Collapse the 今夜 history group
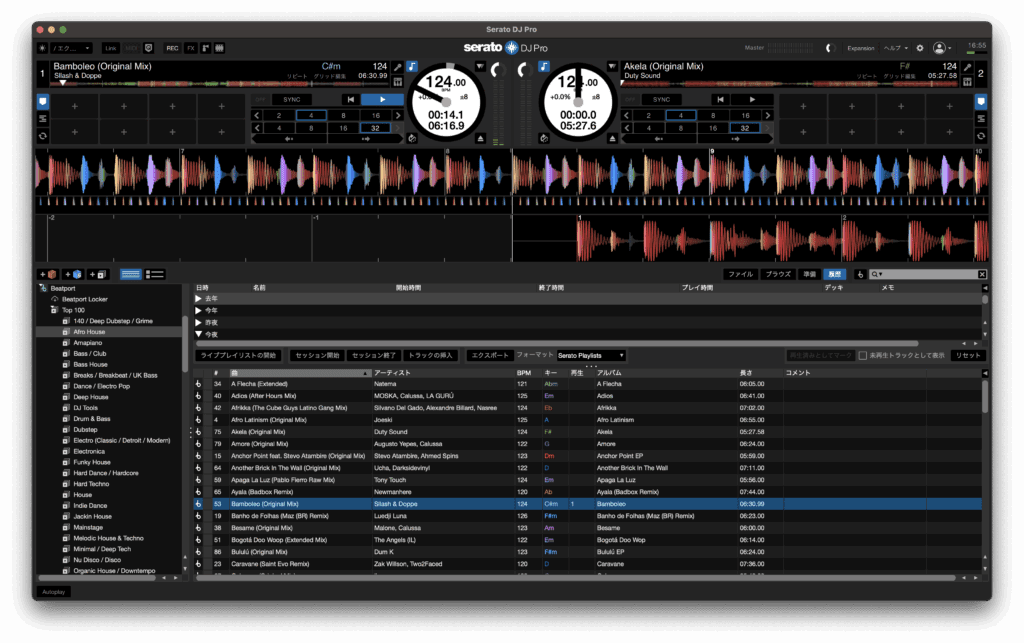The image size is (1024, 643). (198, 334)
